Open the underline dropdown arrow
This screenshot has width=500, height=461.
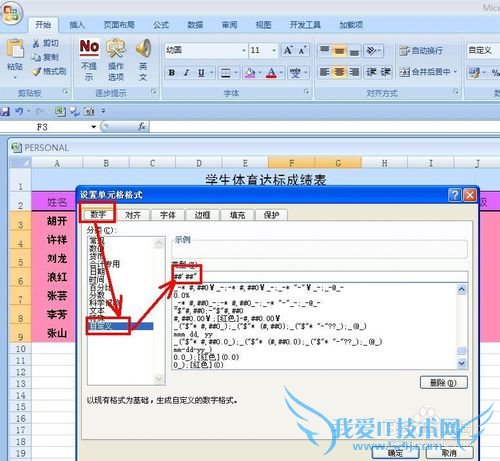coord(211,73)
